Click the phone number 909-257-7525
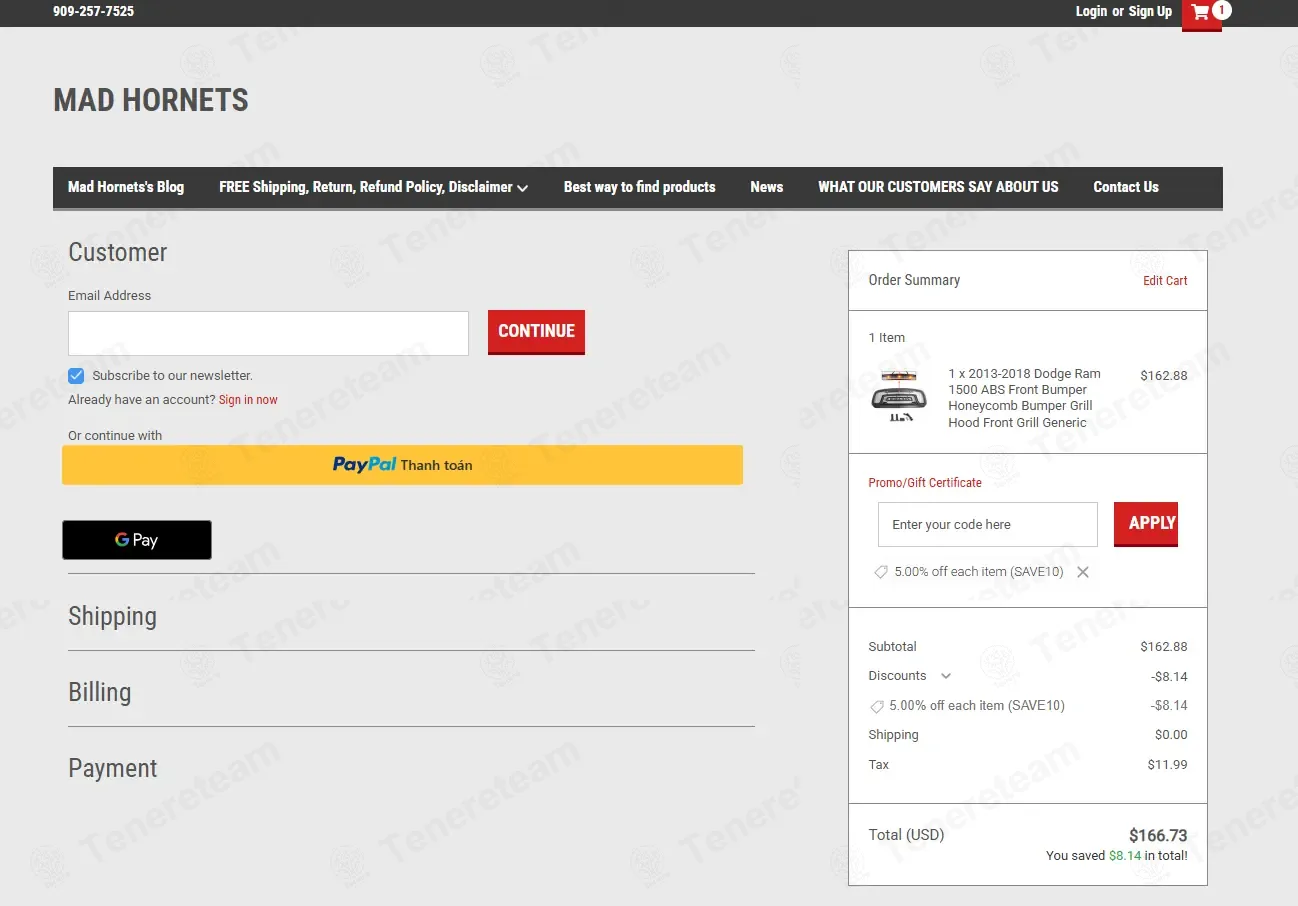 (93, 12)
